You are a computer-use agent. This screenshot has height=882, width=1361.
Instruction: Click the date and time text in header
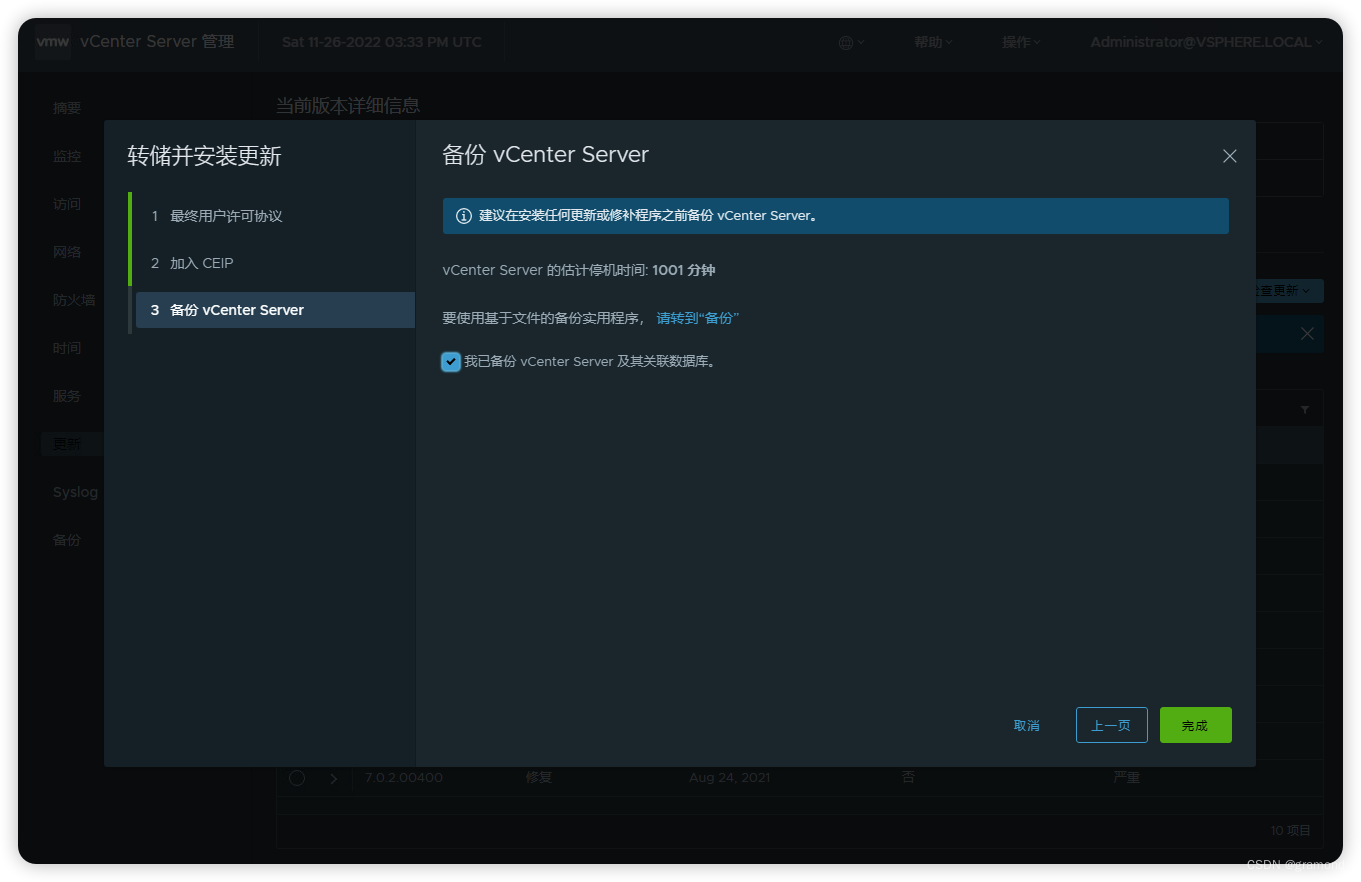(382, 42)
